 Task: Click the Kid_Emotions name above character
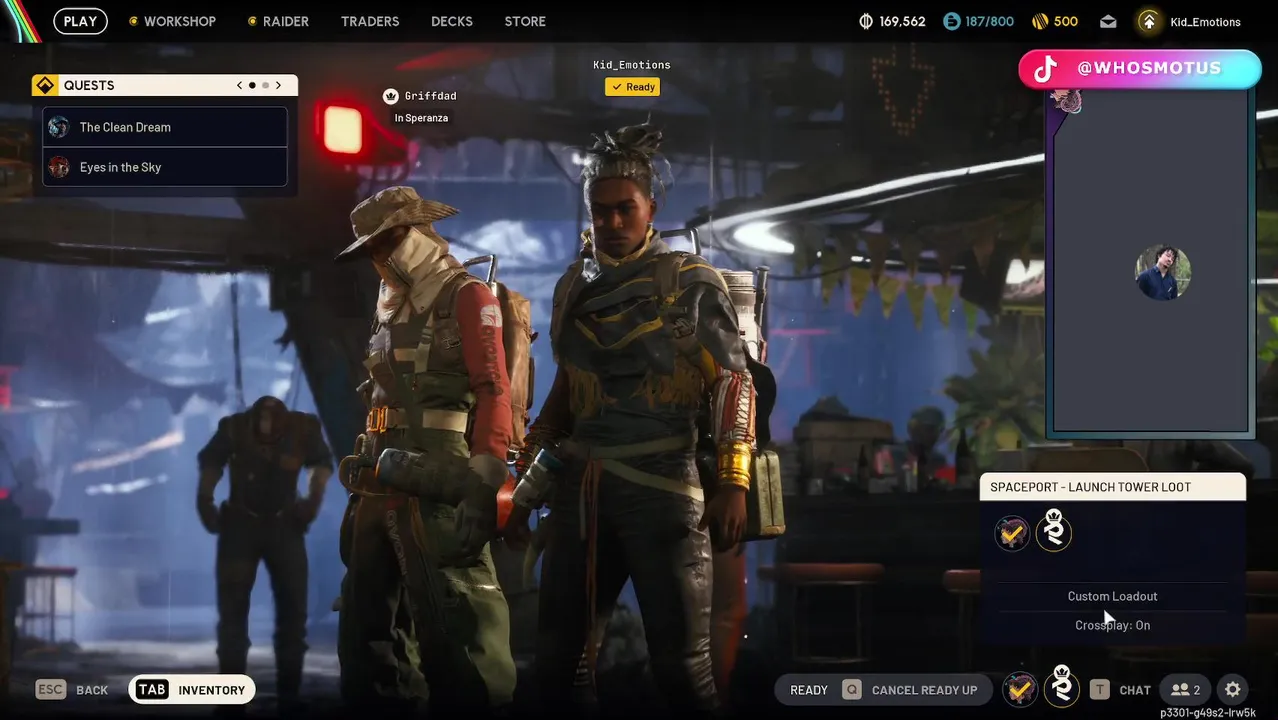tap(632, 65)
